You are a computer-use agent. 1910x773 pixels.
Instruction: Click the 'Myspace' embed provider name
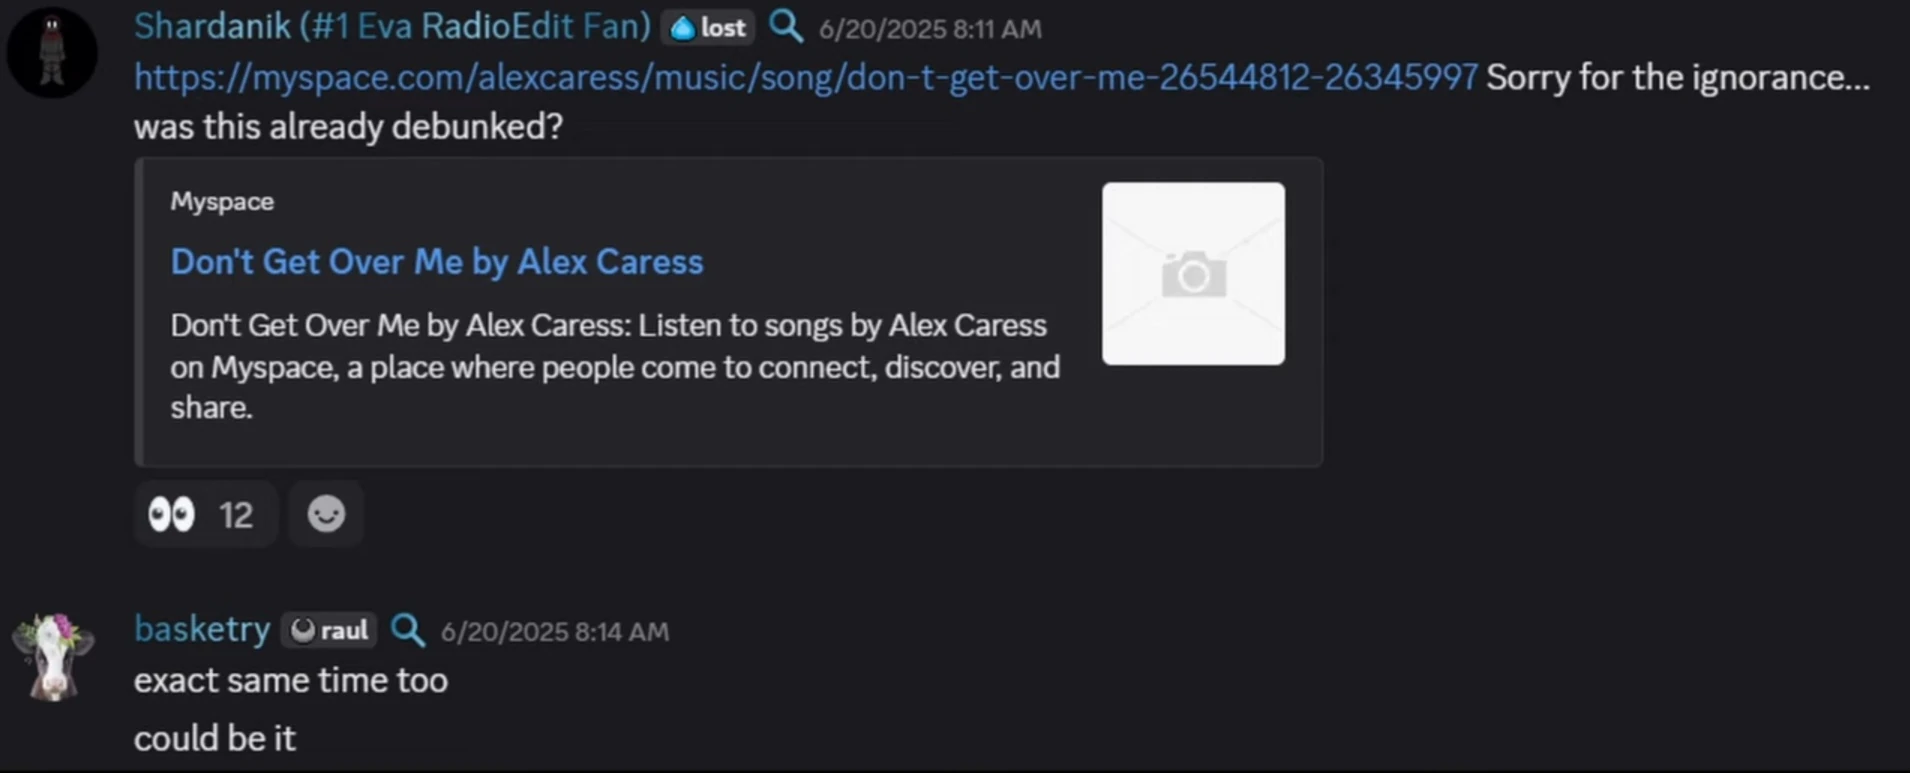pyautogui.click(x=222, y=202)
